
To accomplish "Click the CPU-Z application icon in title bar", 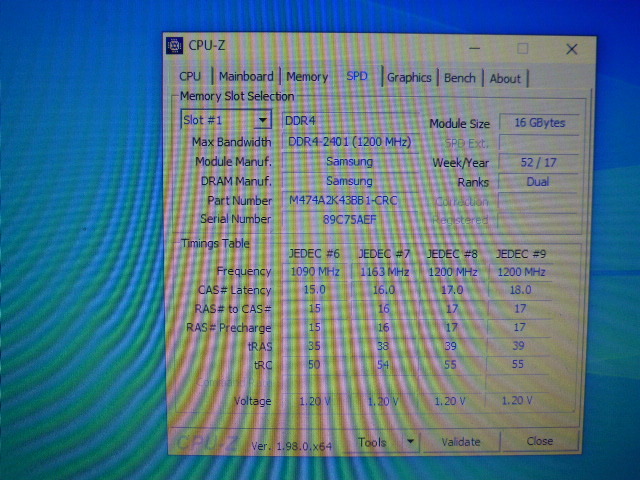I will [174, 45].
